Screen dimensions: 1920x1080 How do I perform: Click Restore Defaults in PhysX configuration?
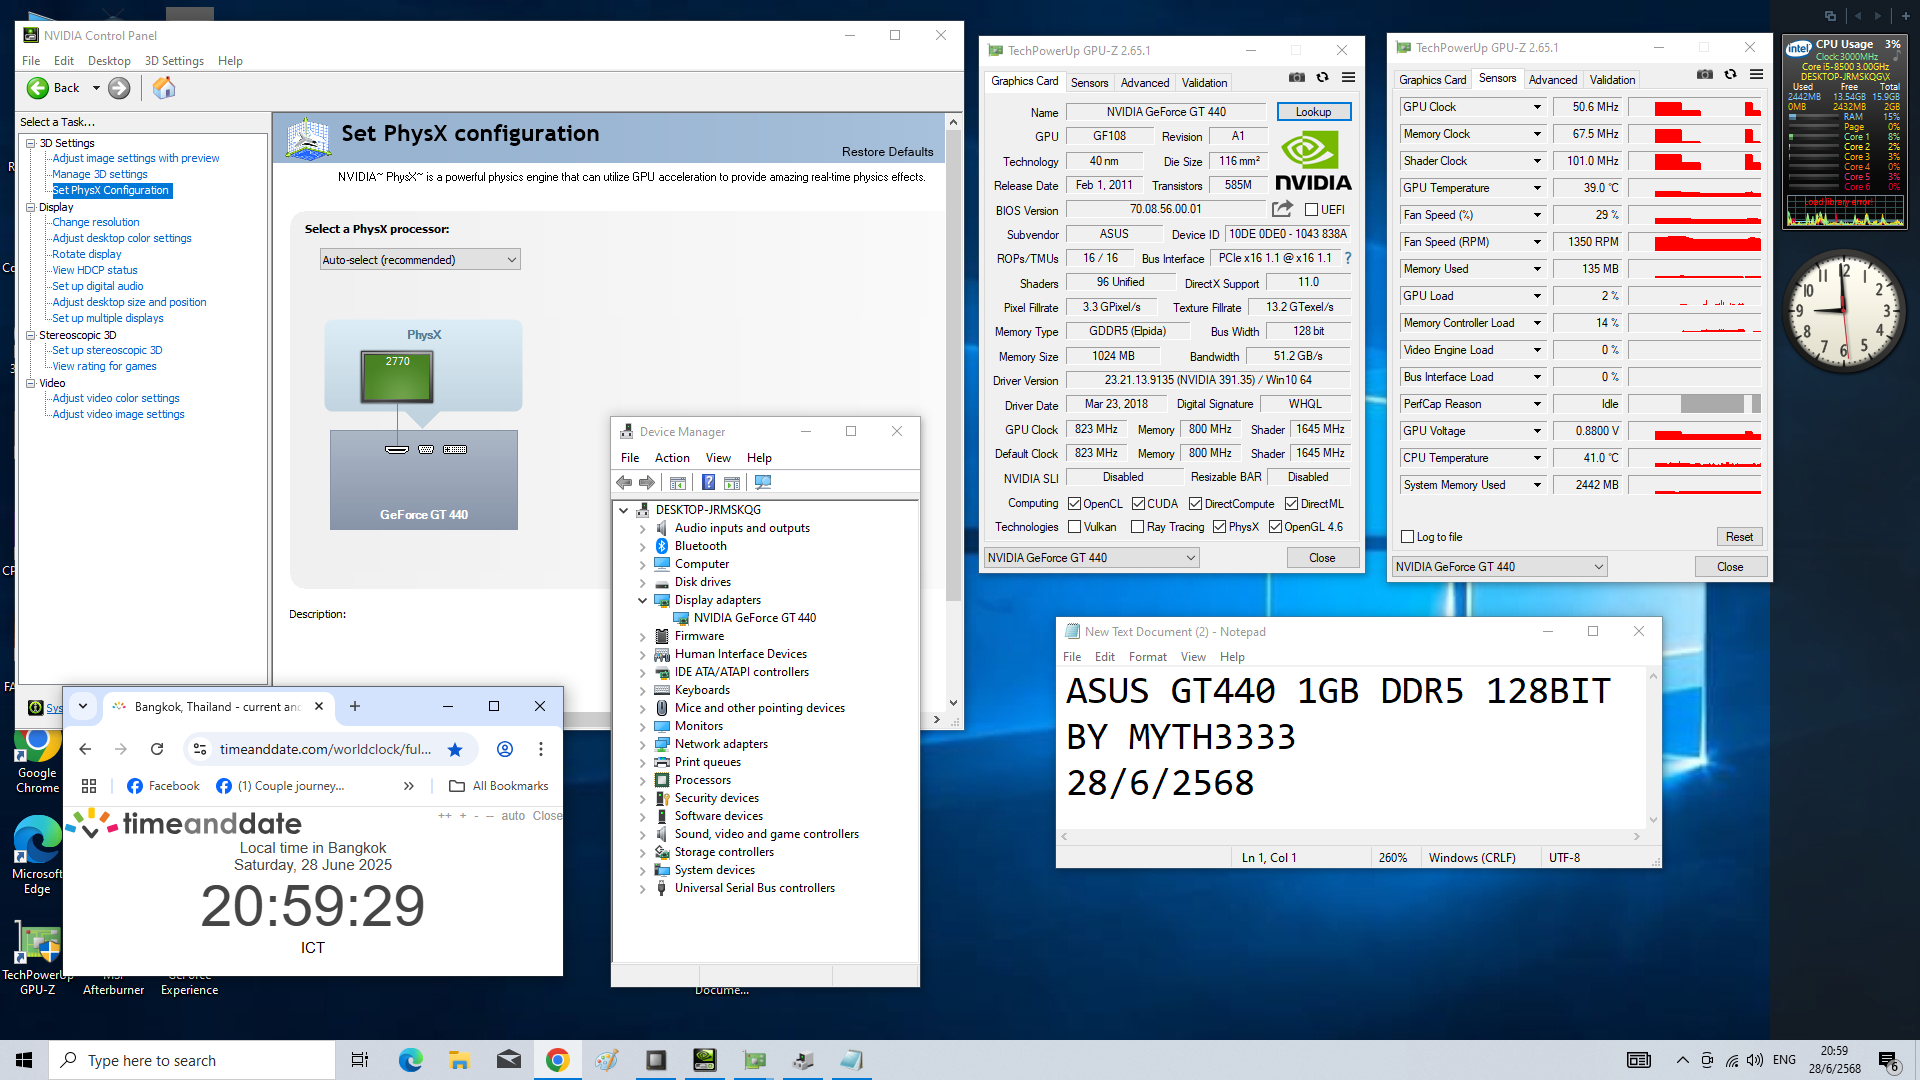tap(887, 152)
